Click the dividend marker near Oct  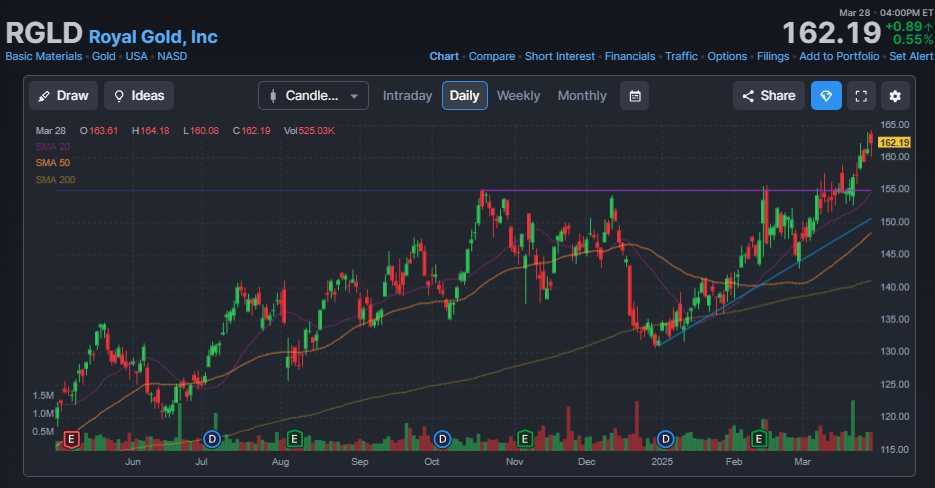pyautogui.click(x=442, y=440)
